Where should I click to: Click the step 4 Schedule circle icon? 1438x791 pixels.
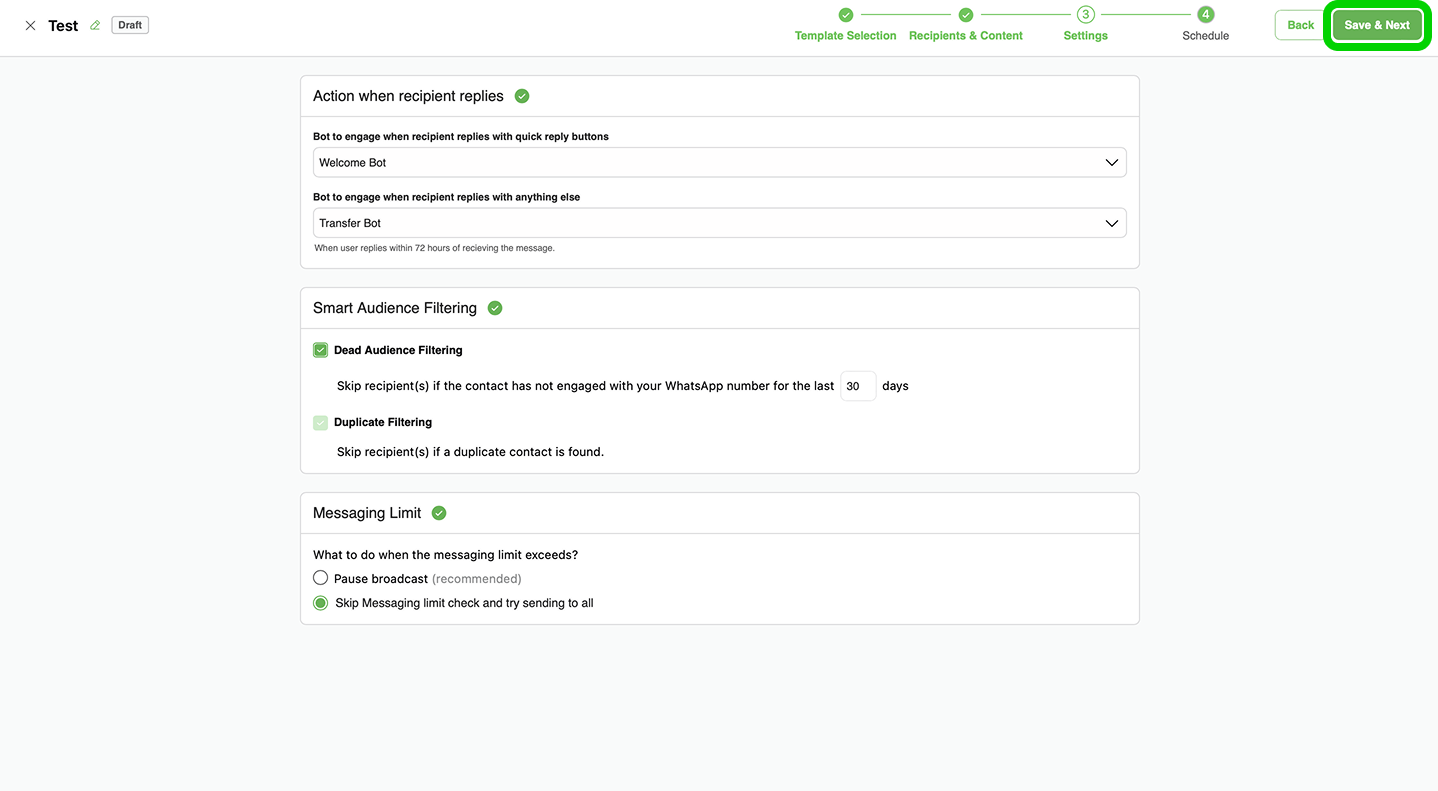click(x=1206, y=15)
